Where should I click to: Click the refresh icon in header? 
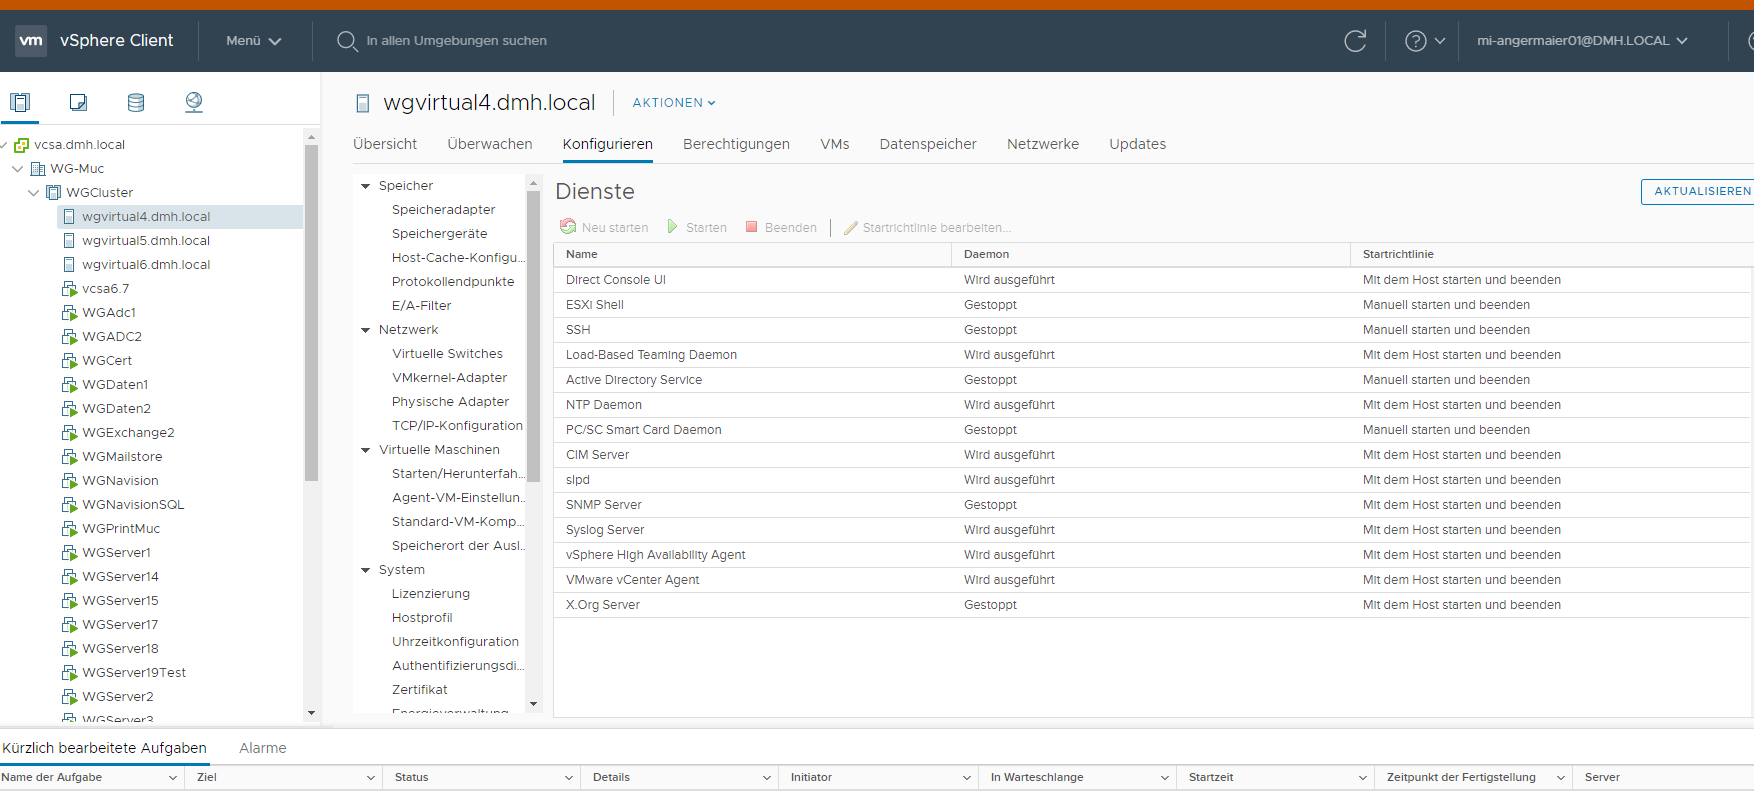click(x=1355, y=41)
